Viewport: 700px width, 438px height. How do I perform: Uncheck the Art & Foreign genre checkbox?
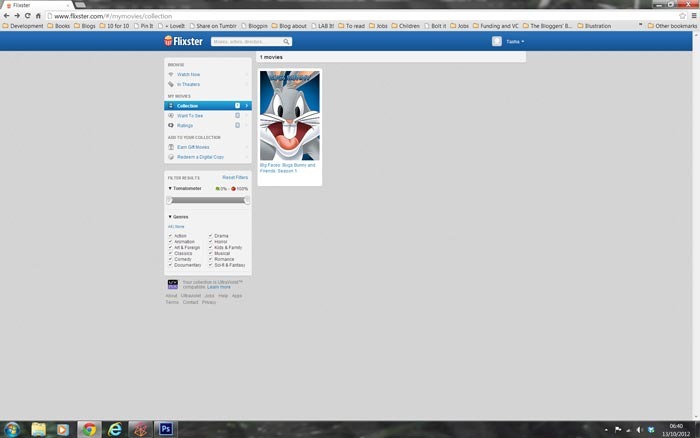(170, 247)
